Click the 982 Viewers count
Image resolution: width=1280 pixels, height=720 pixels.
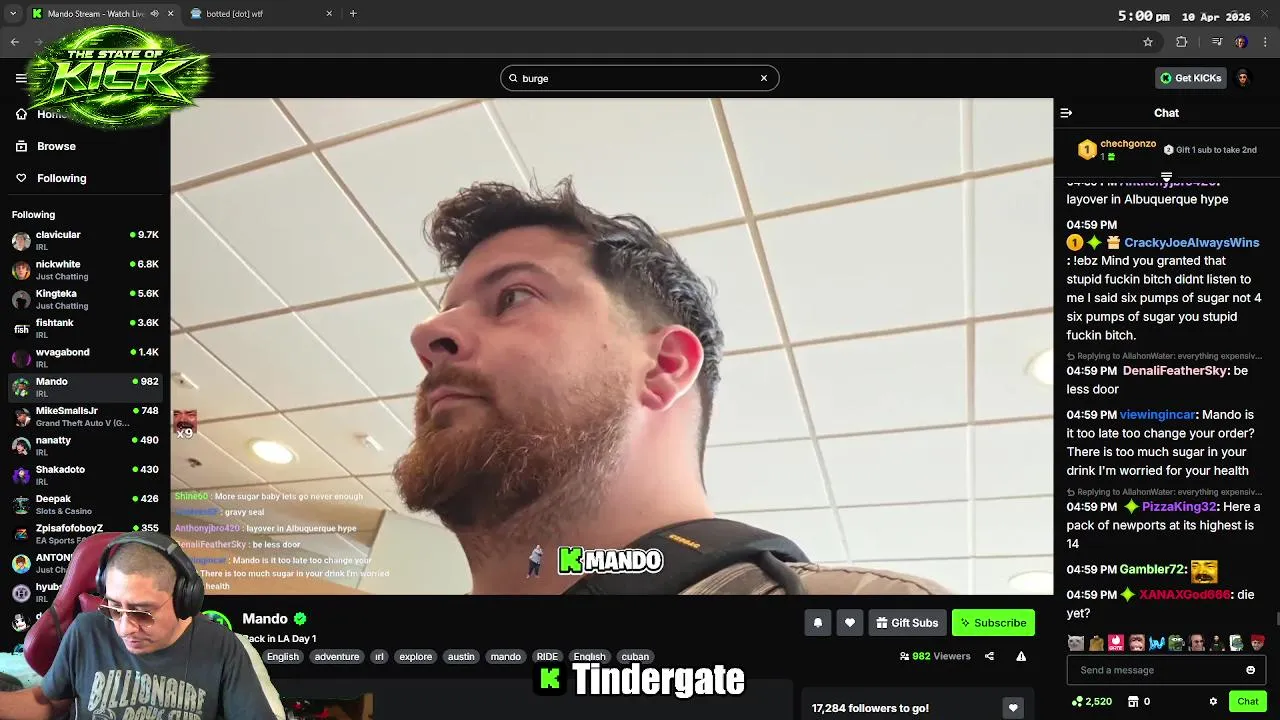click(x=935, y=657)
